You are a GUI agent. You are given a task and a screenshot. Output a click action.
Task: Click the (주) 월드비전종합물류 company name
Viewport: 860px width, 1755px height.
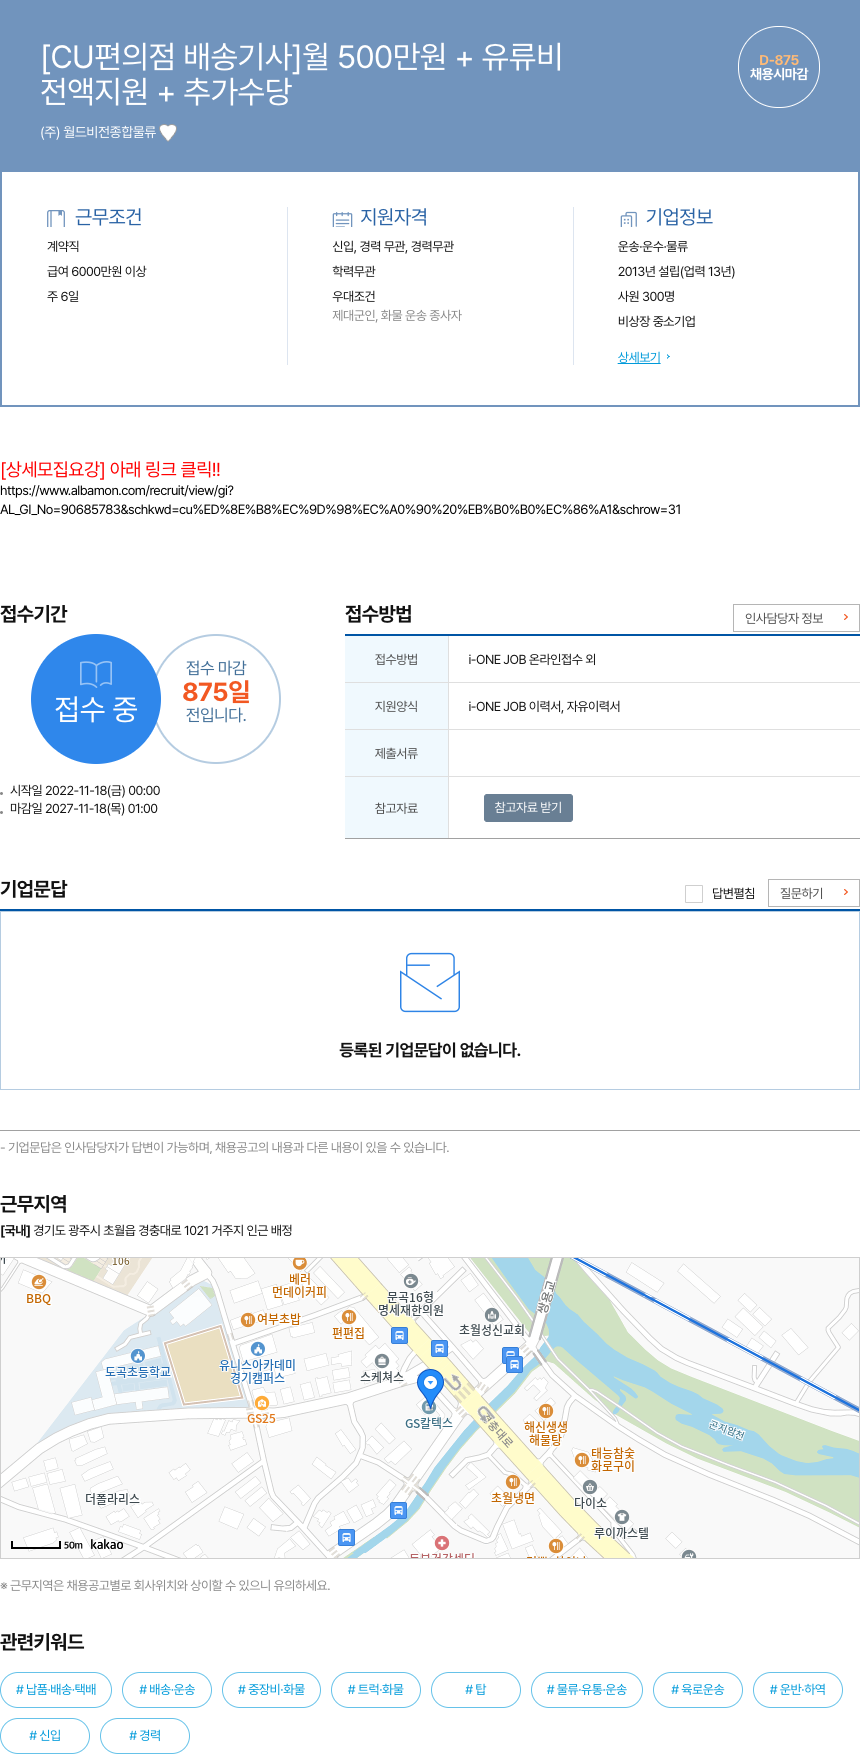[x=98, y=132]
